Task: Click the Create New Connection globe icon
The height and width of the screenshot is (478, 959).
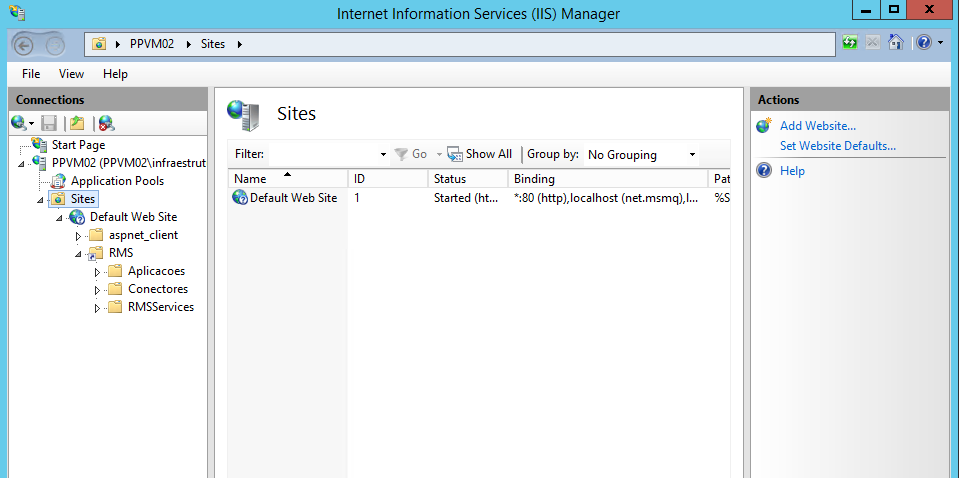Action: [x=19, y=123]
